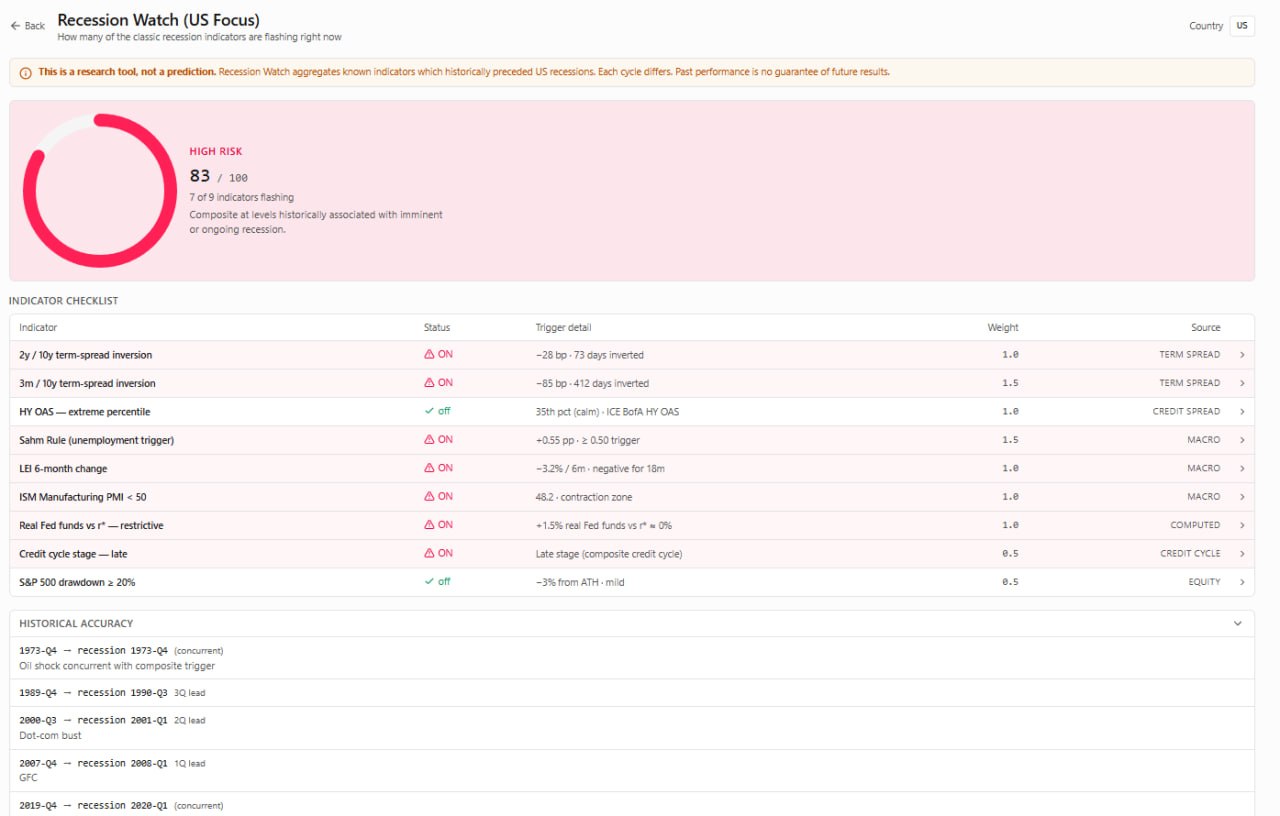Viewport: 1280px width, 816px height.
Task: Click the Status column header
Action: click(437, 327)
